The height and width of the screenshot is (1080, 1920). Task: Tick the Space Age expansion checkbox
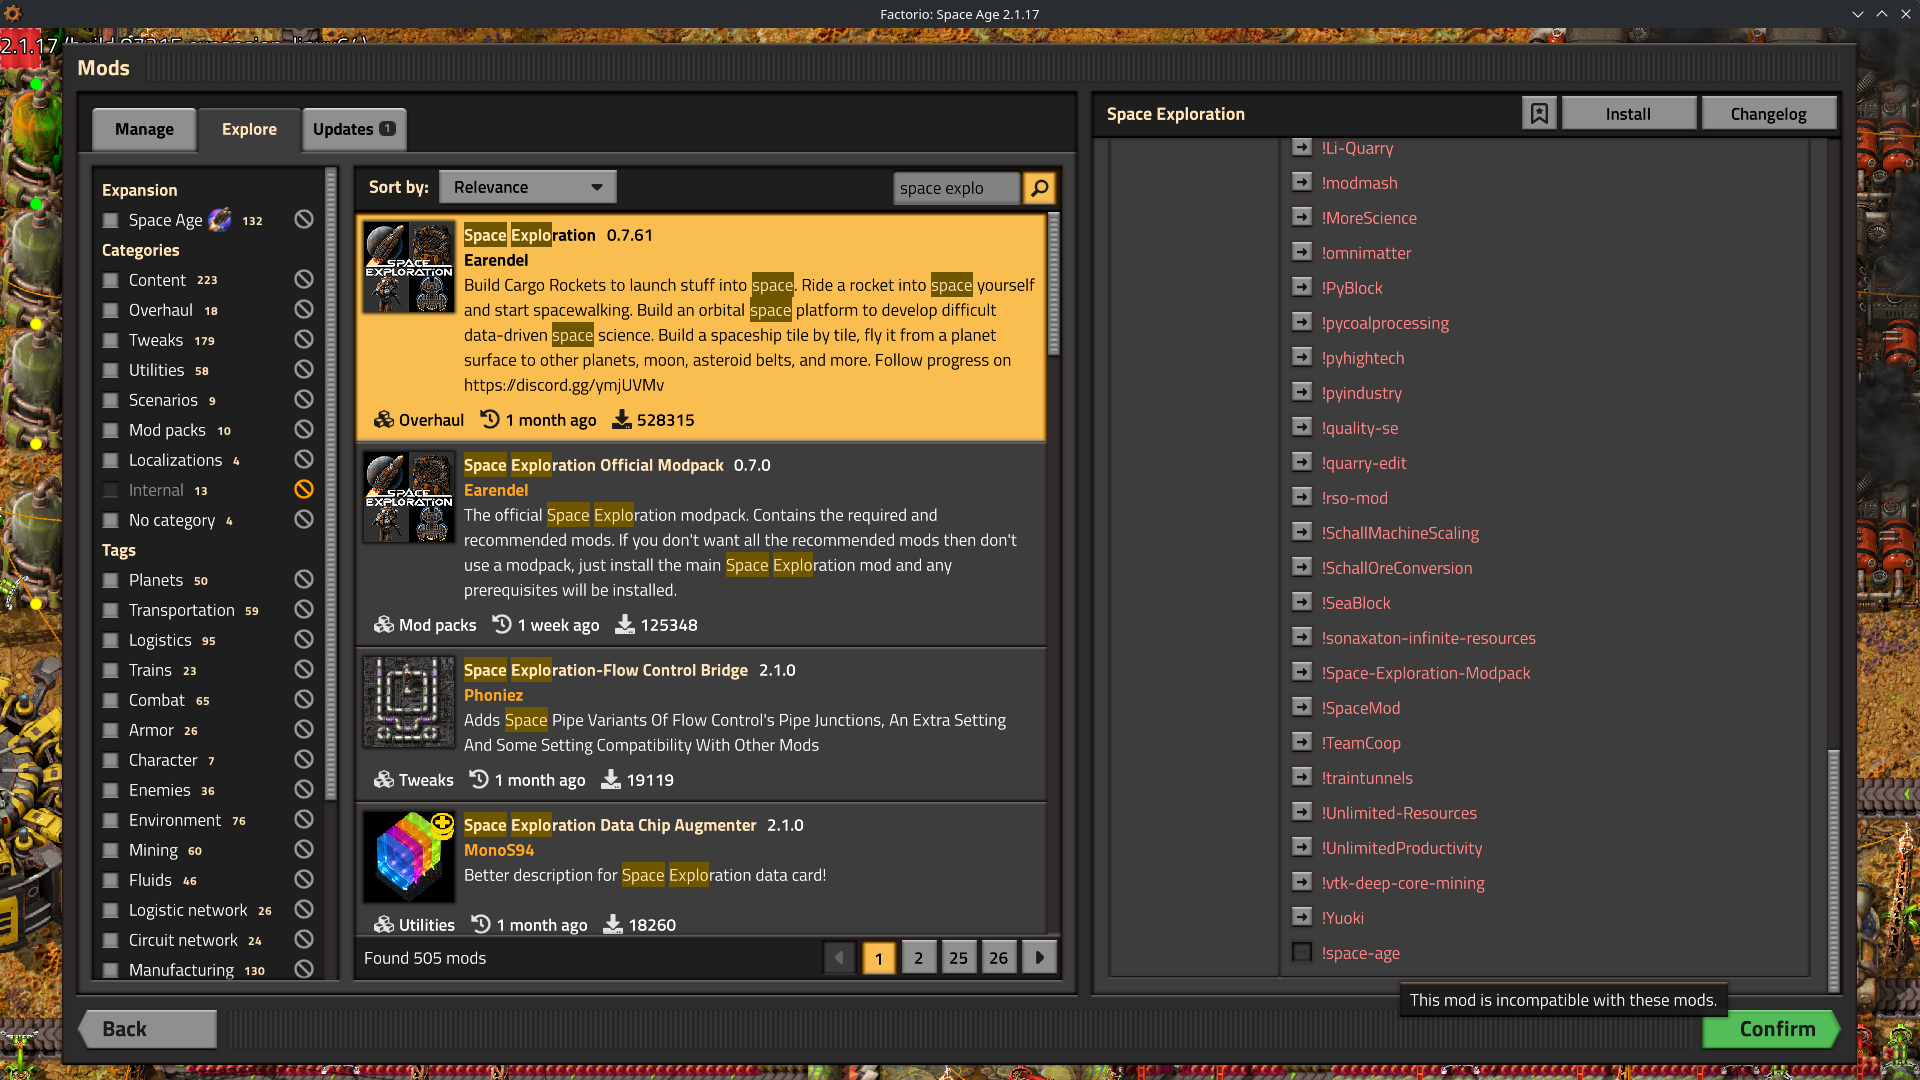[x=111, y=220]
